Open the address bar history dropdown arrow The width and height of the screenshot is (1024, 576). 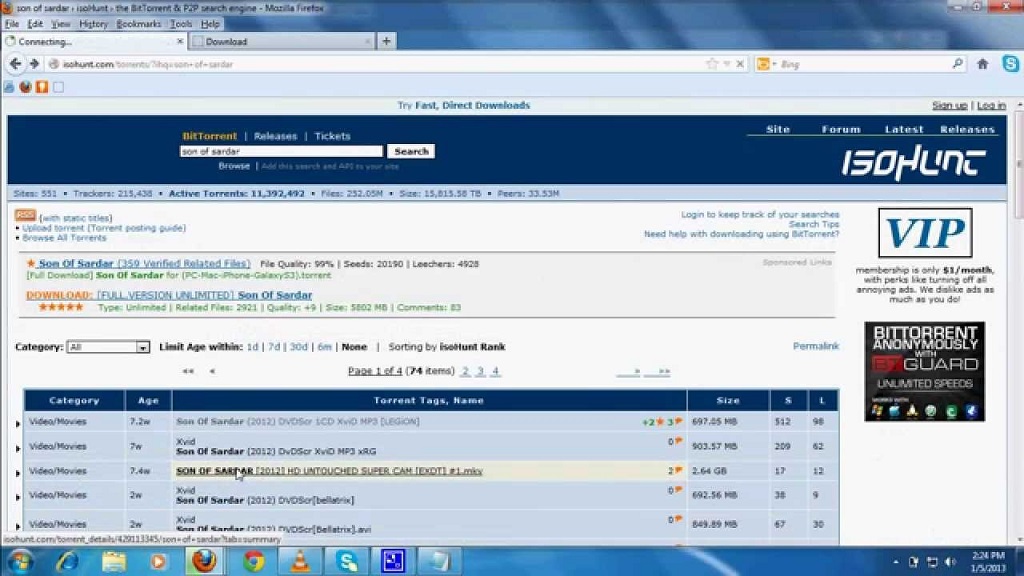click(726, 64)
